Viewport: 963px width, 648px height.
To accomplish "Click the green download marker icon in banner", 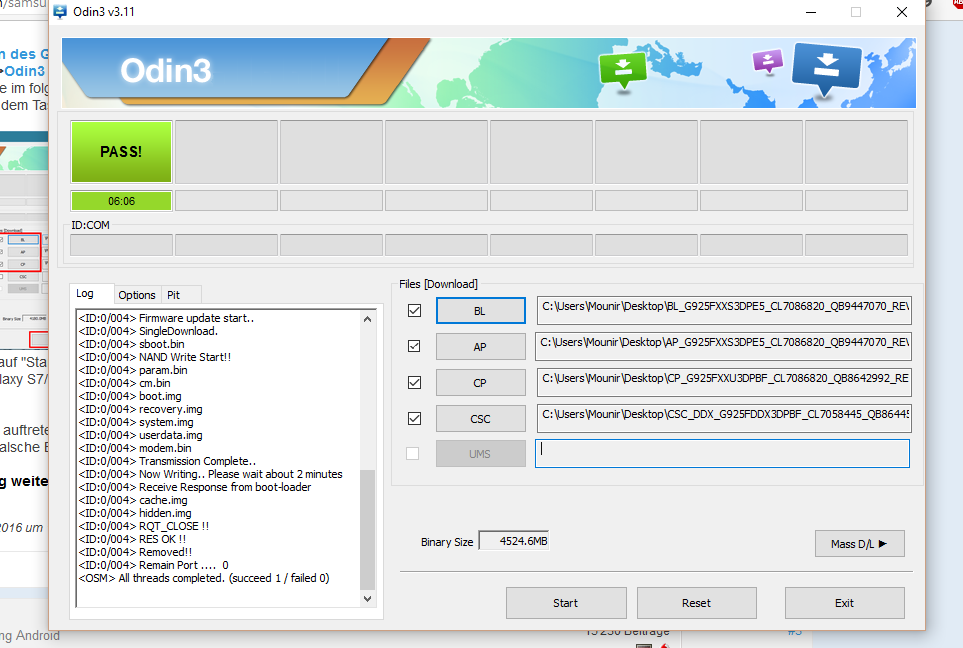I will pyautogui.click(x=623, y=70).
